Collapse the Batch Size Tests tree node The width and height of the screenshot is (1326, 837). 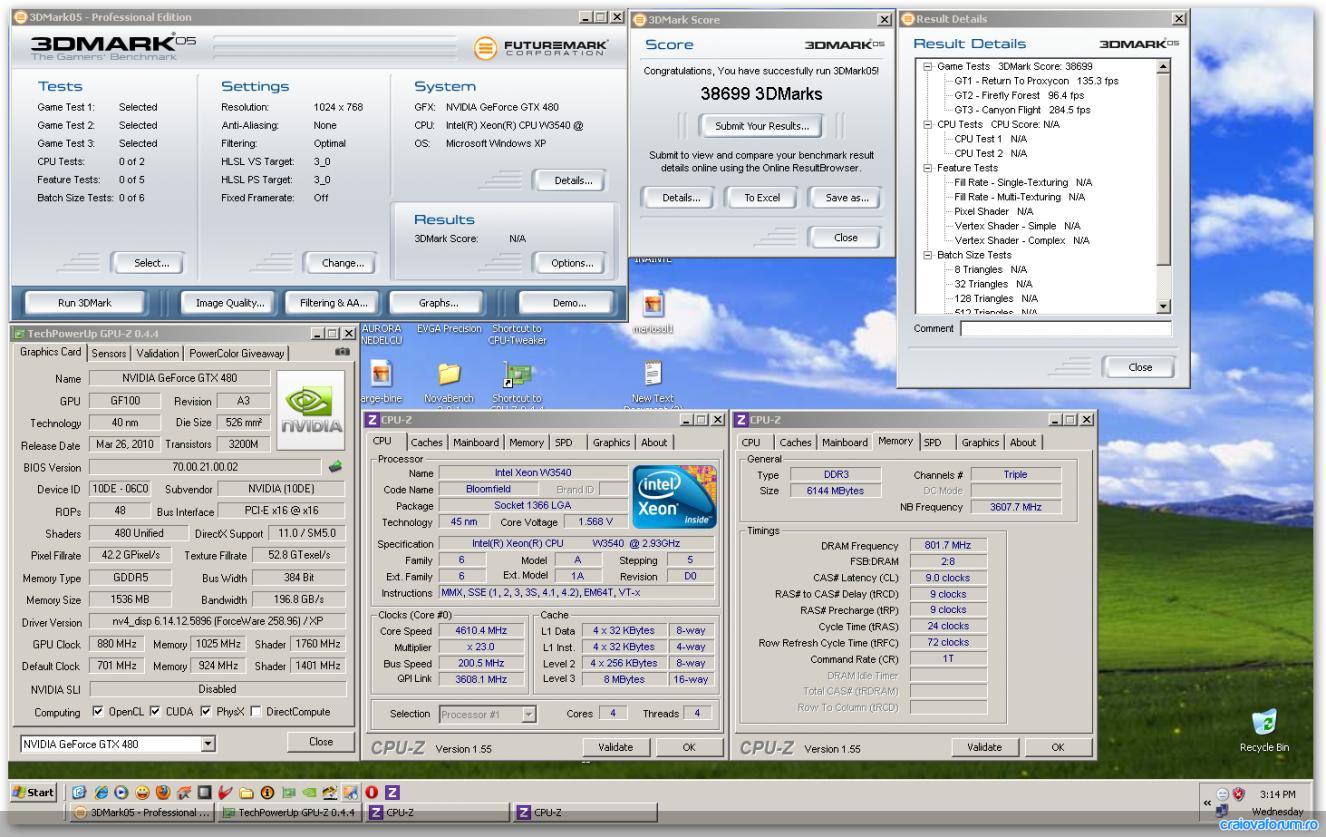click(x=927, y=256)
